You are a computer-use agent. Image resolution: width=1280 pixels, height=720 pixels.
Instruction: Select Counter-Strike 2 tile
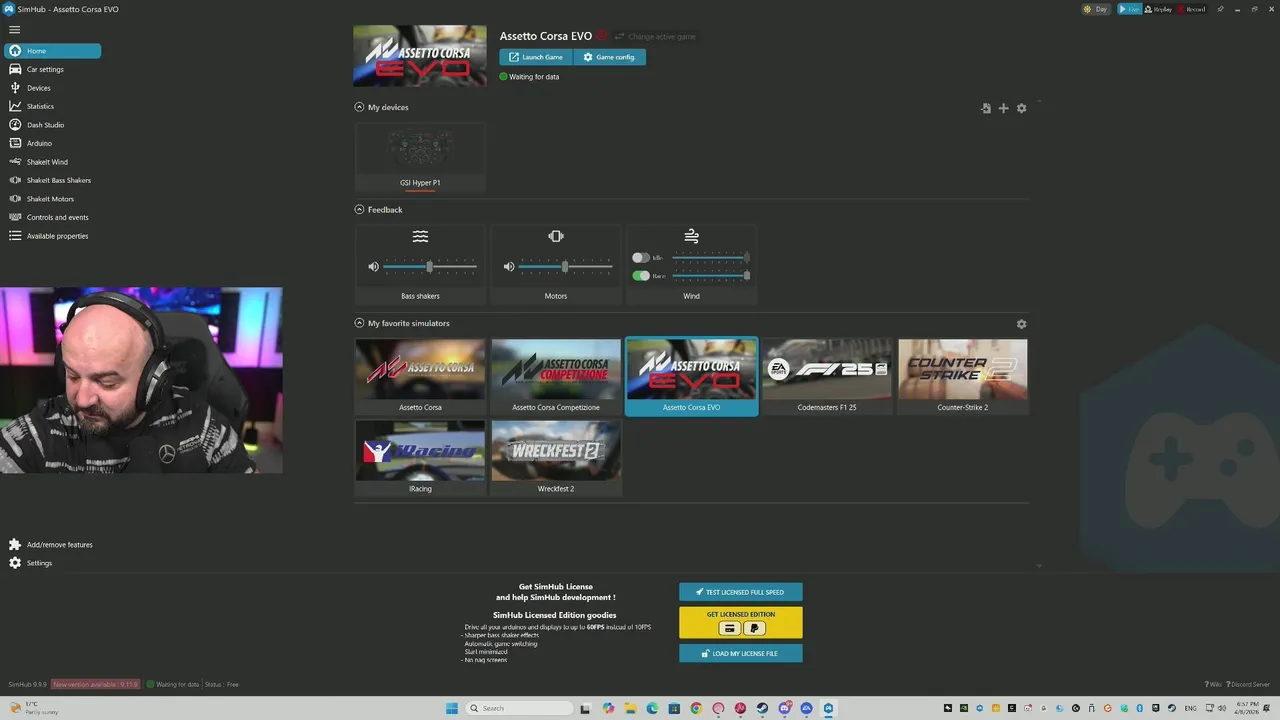pos(963,376)
